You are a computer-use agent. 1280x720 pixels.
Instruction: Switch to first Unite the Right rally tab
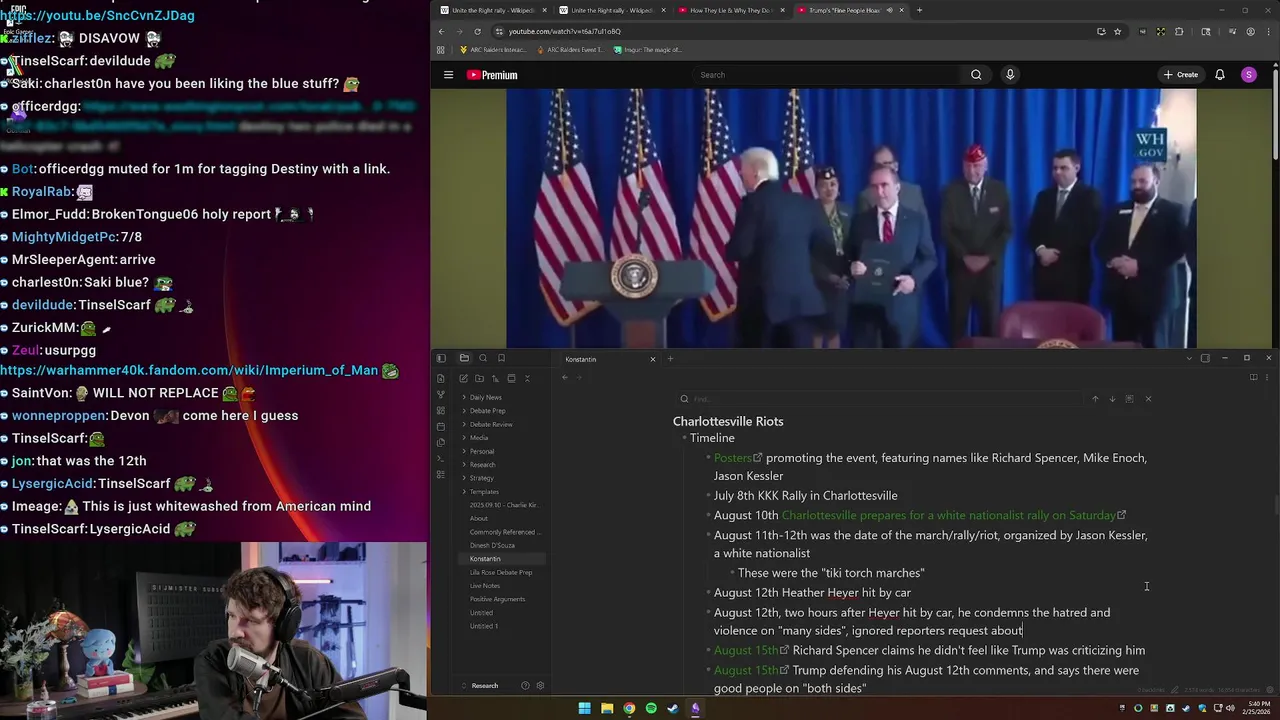click(493, 10)
